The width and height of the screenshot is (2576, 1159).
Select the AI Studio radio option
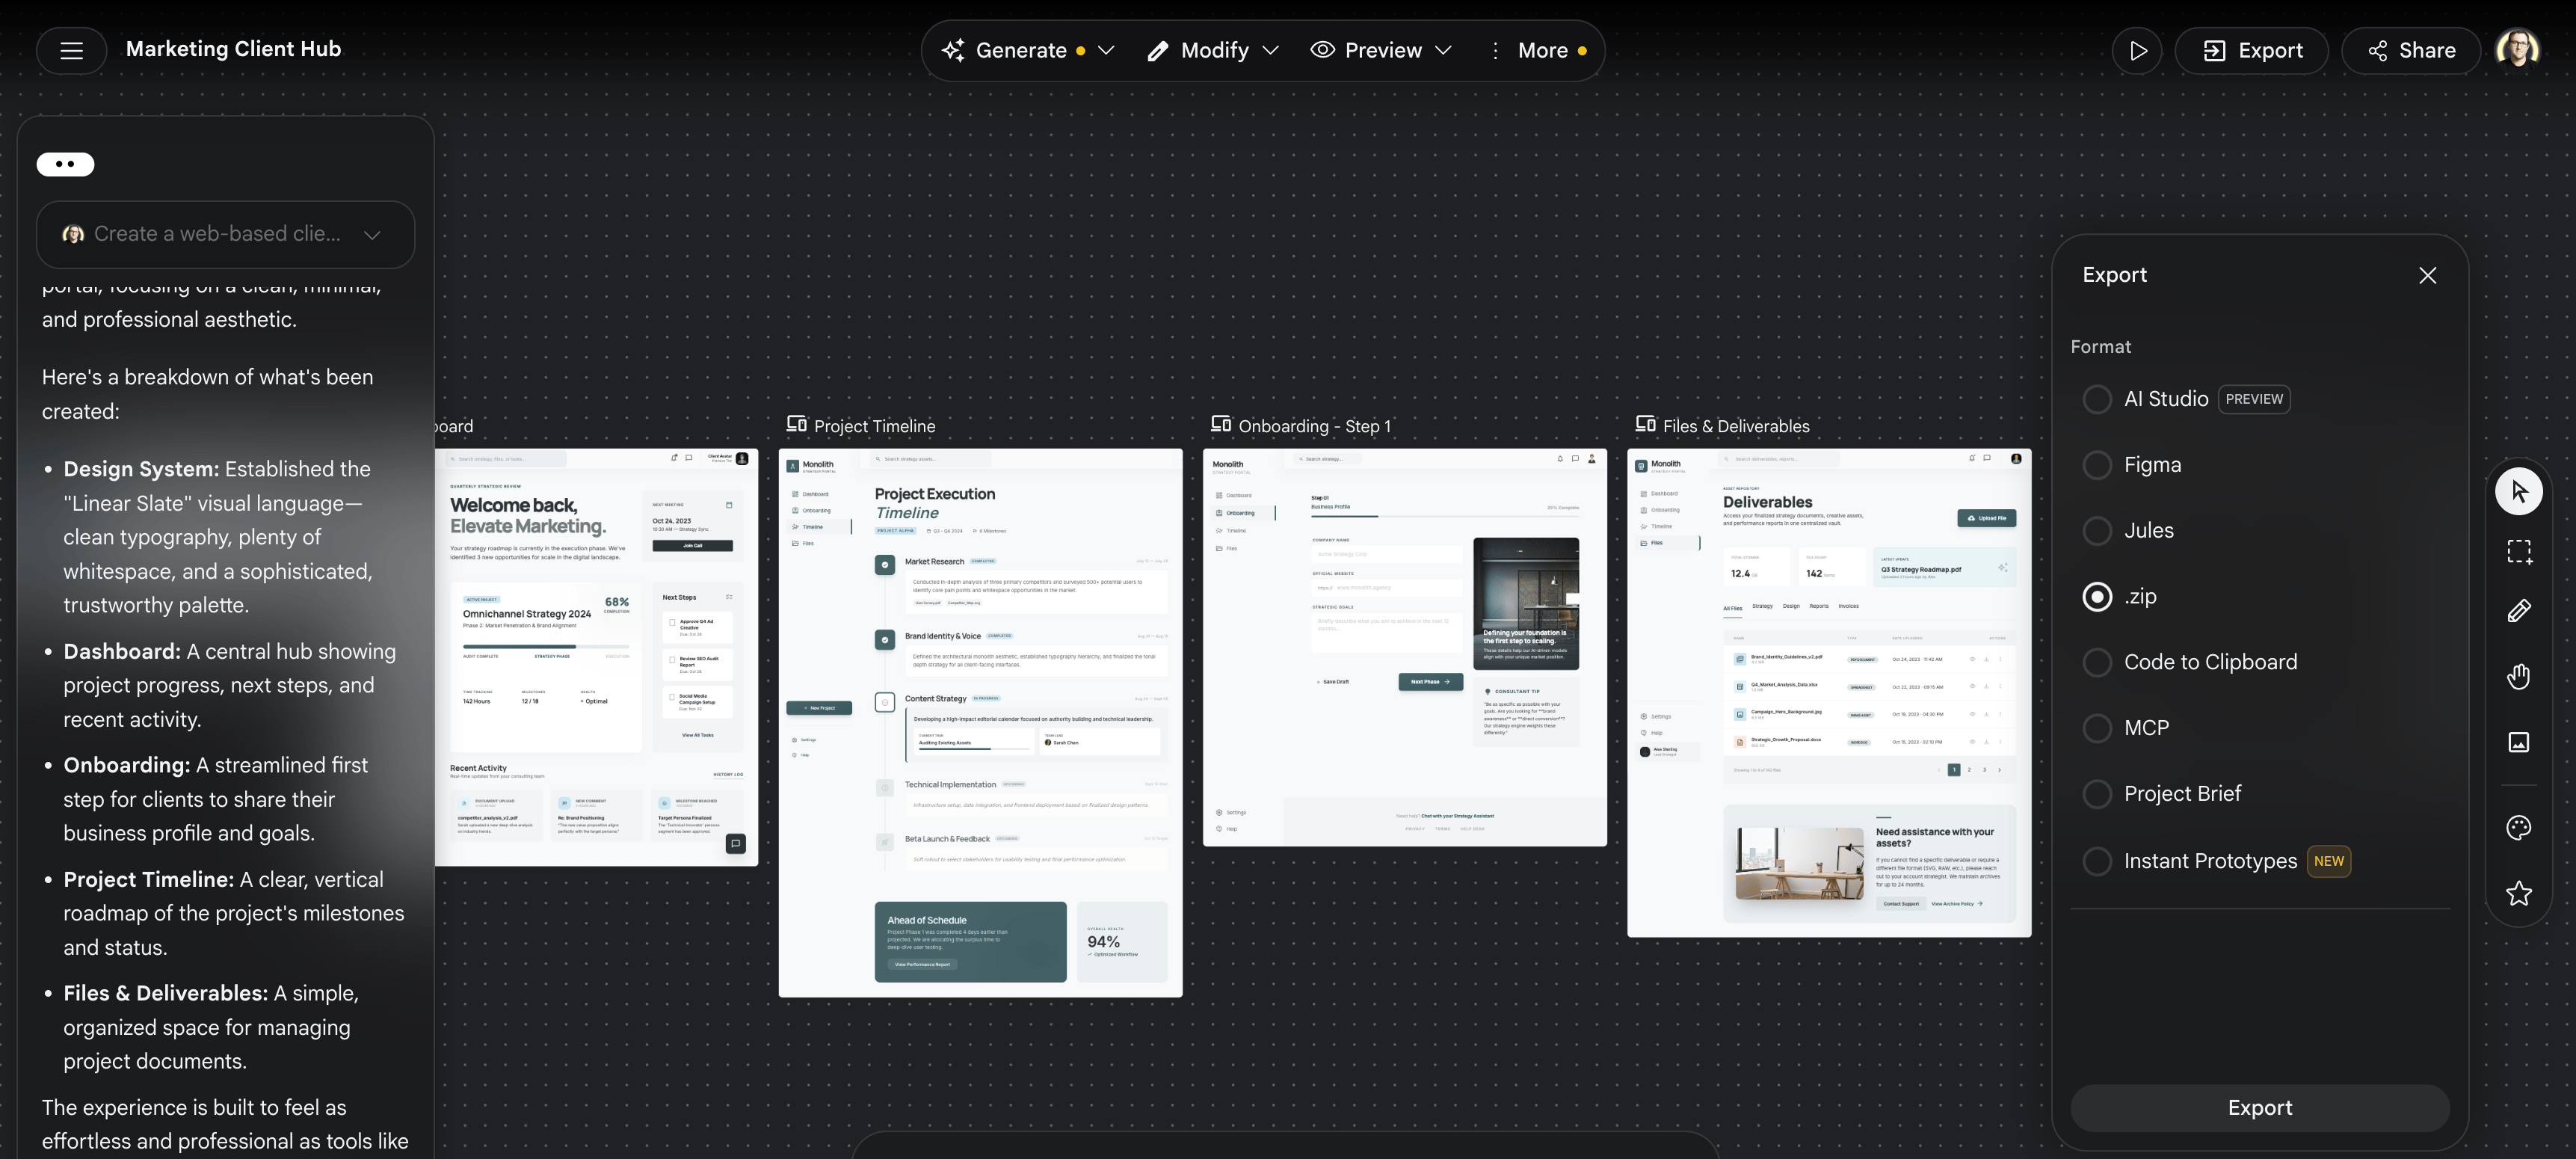[2097, 399]
